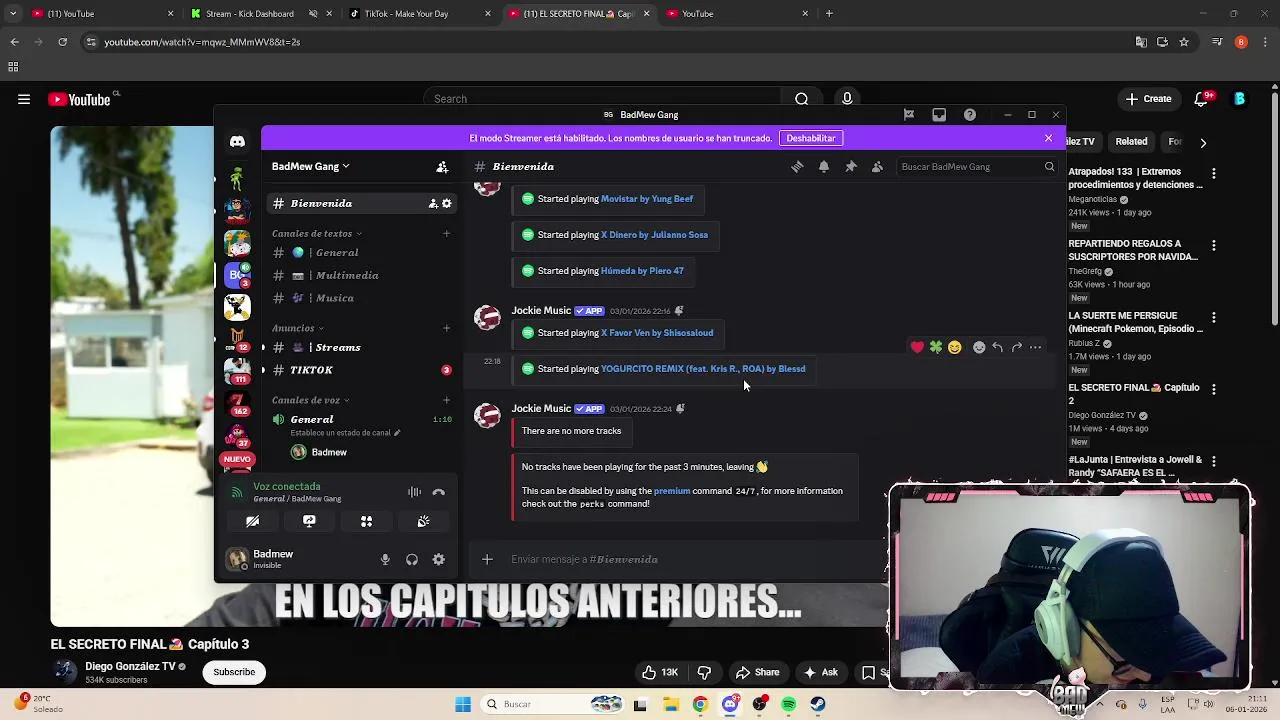Open YouTube hamburger guide menu
1280x720 pixels.
24,99
